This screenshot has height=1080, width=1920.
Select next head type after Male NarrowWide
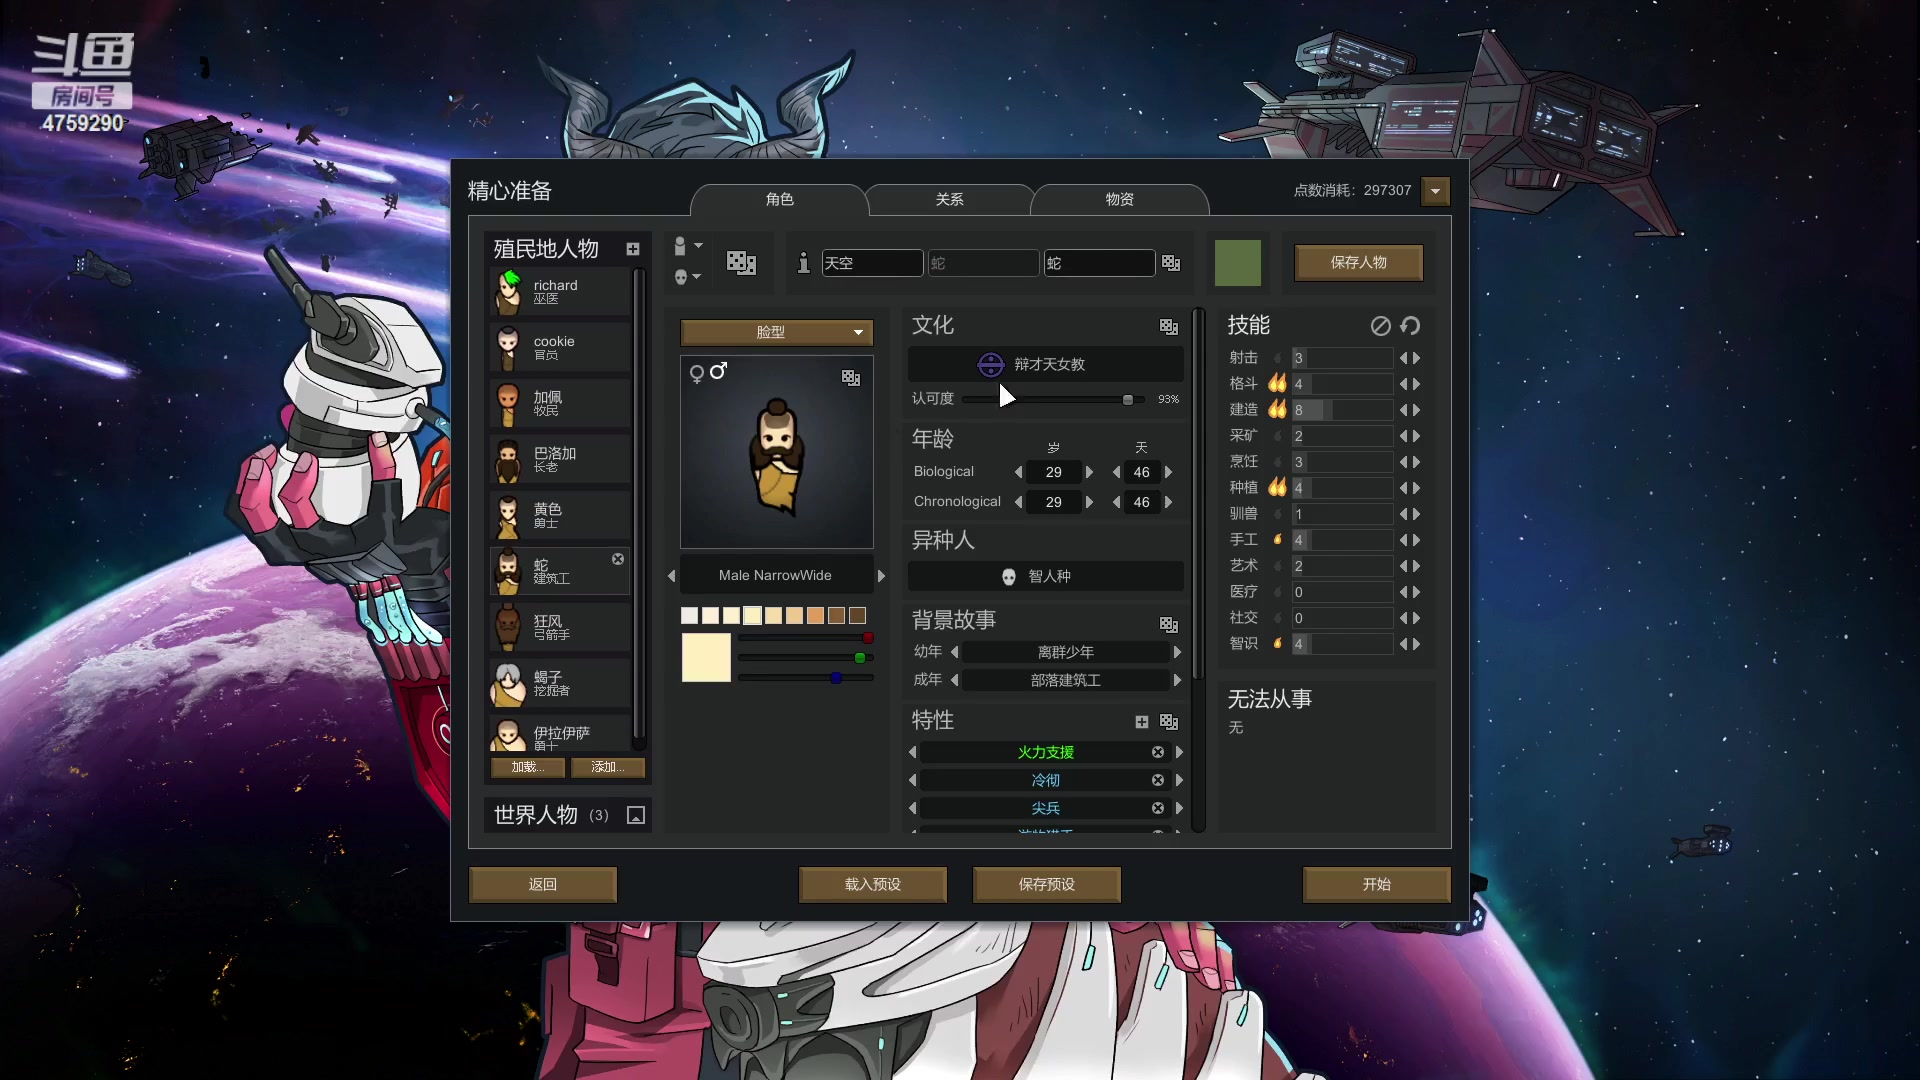pyautogui.click(x=881, y=576)
